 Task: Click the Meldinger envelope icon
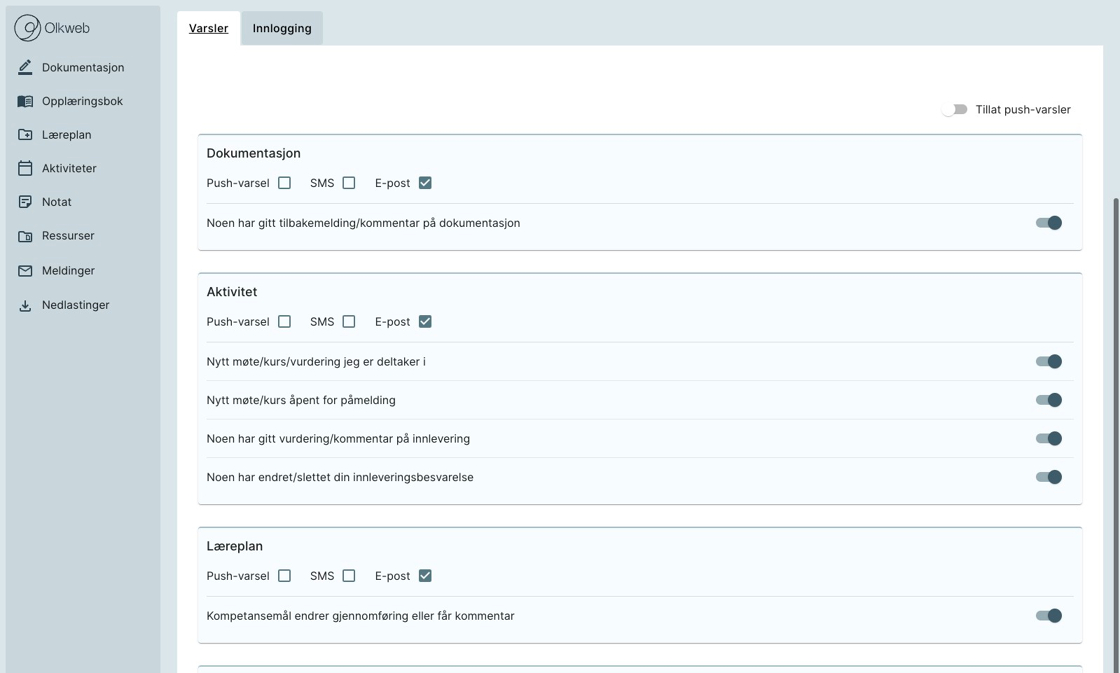25,271
